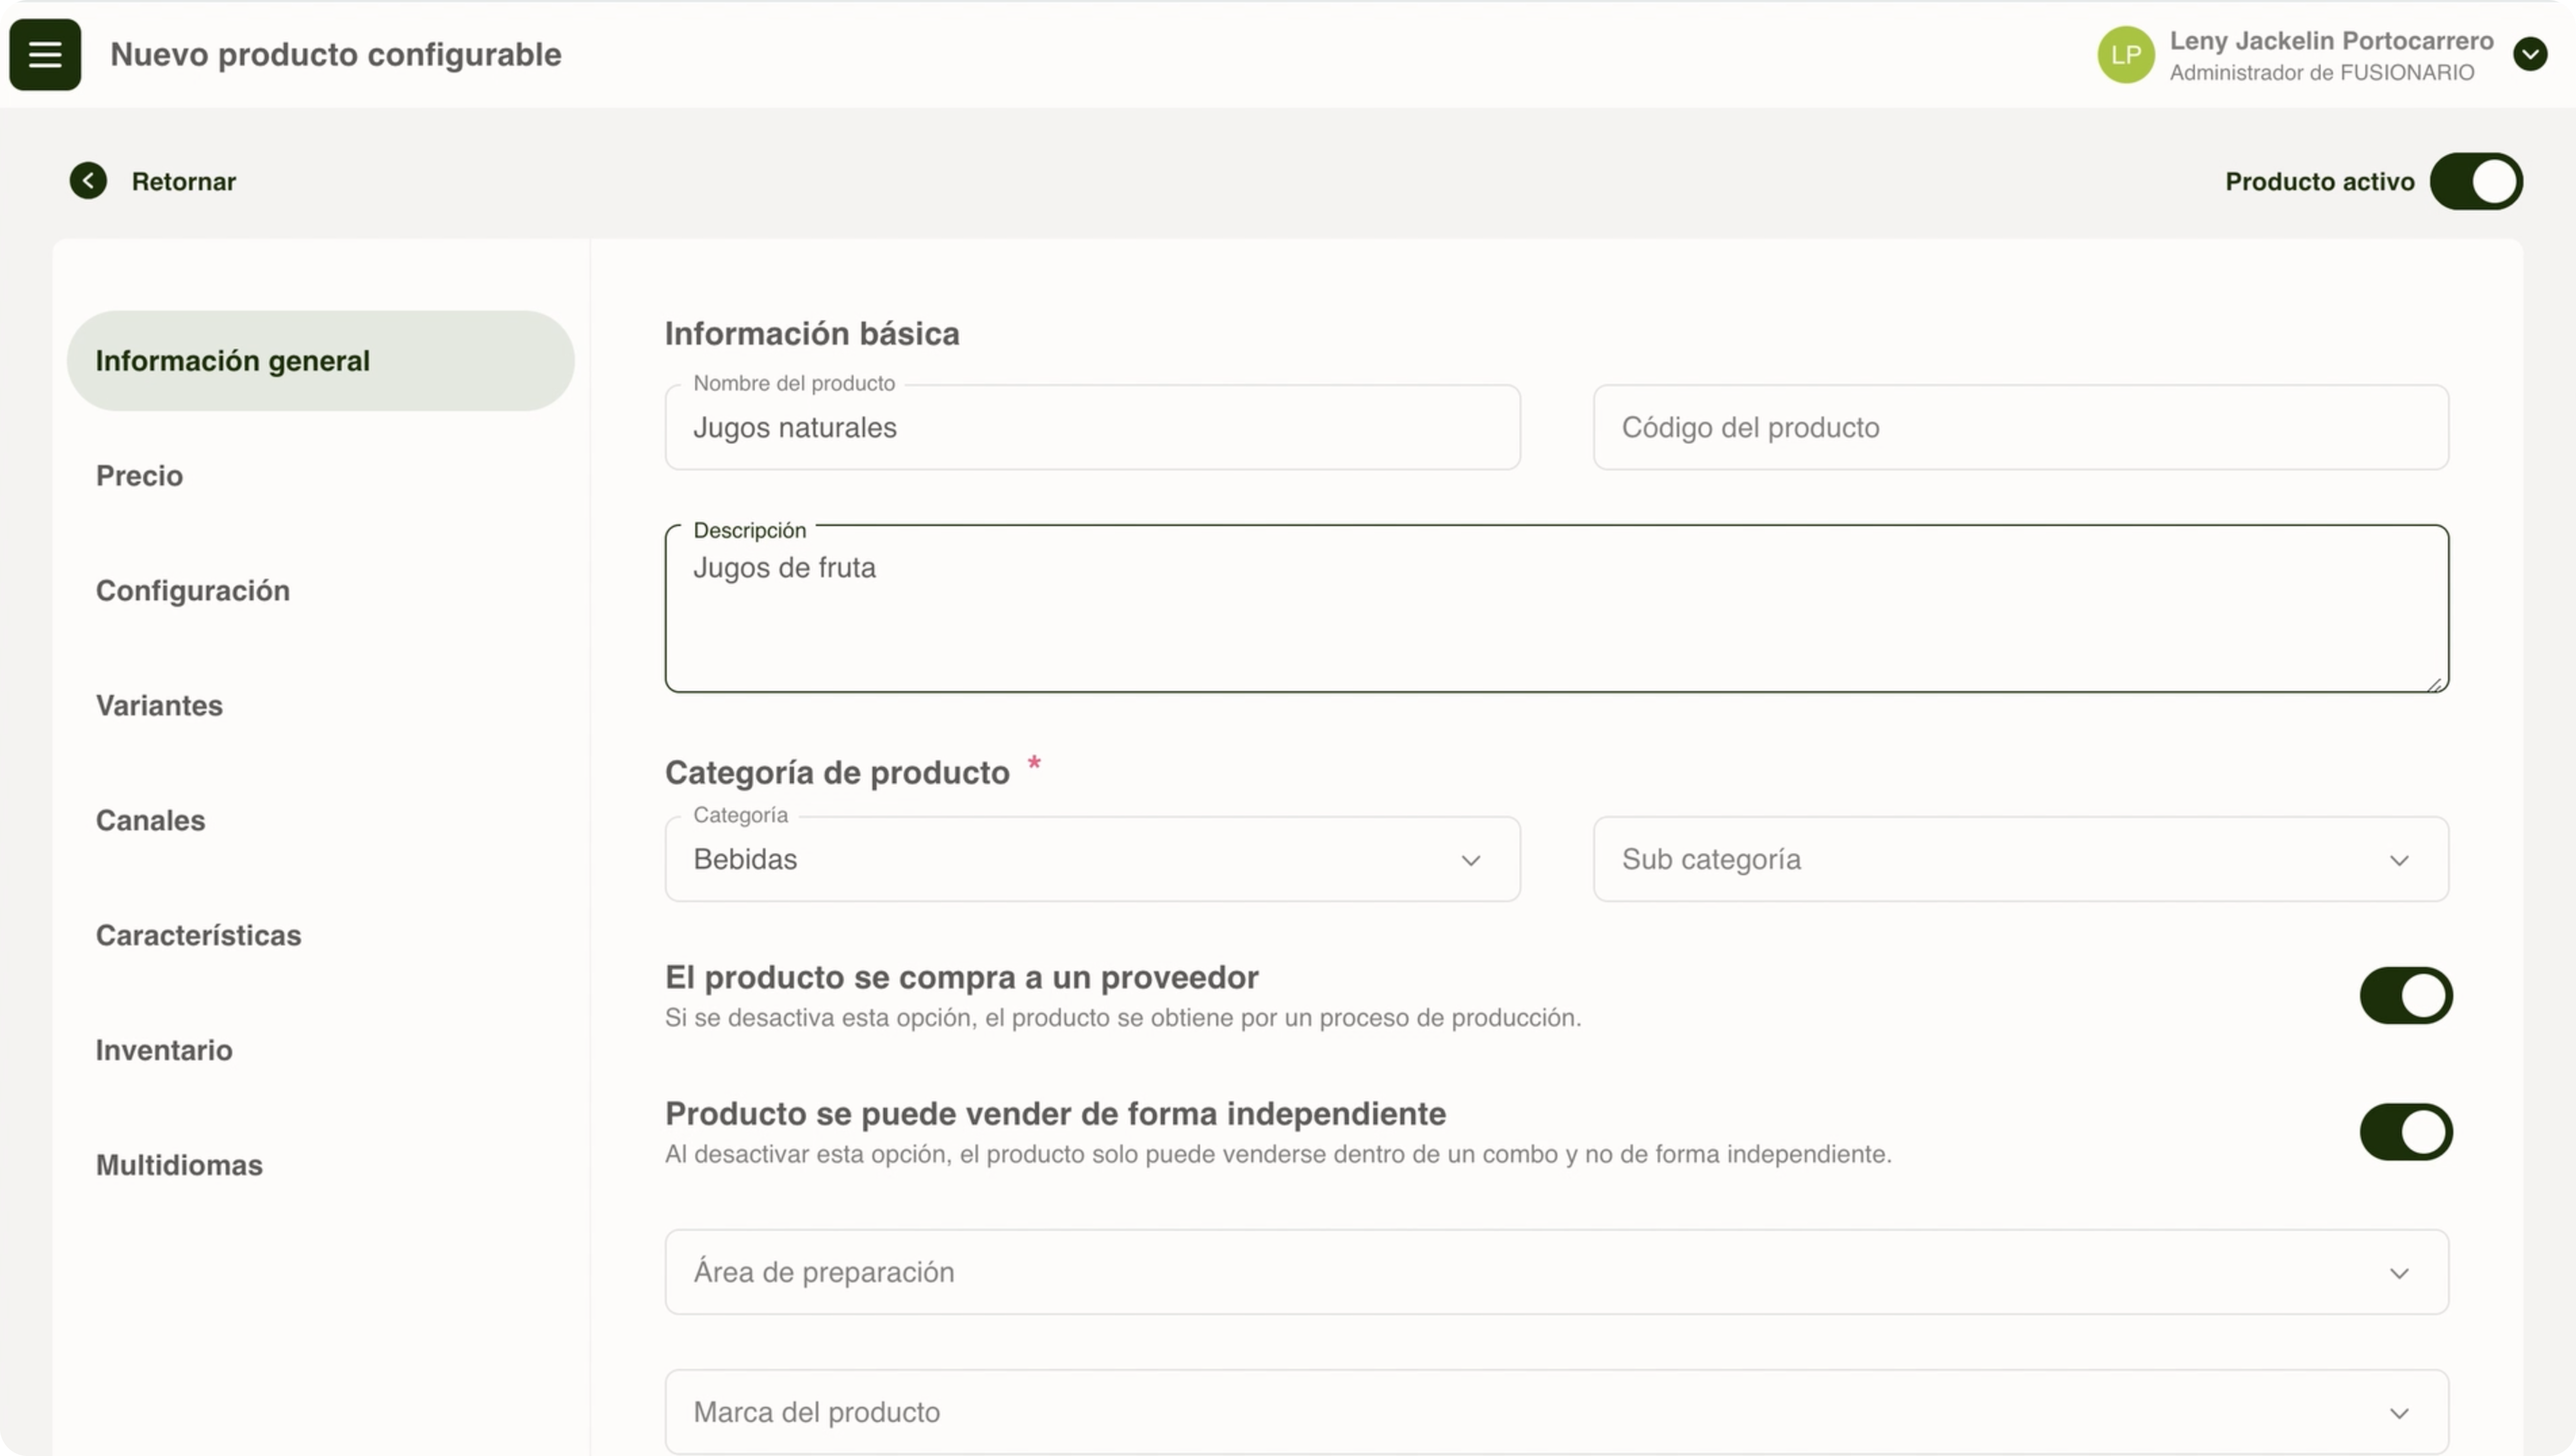Click the Retornar back arrow icon

[88, 181]
